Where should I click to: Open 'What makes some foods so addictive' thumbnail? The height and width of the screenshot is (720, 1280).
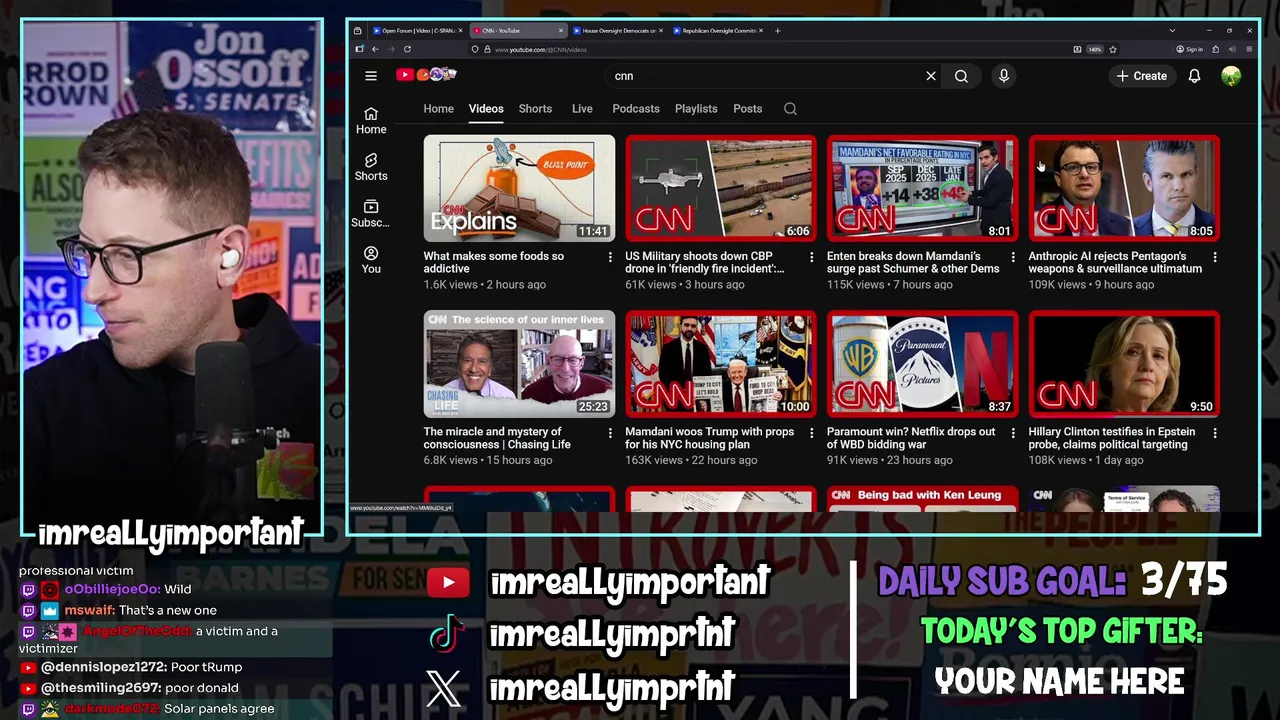pyautogui.click(x=519, y=188)
